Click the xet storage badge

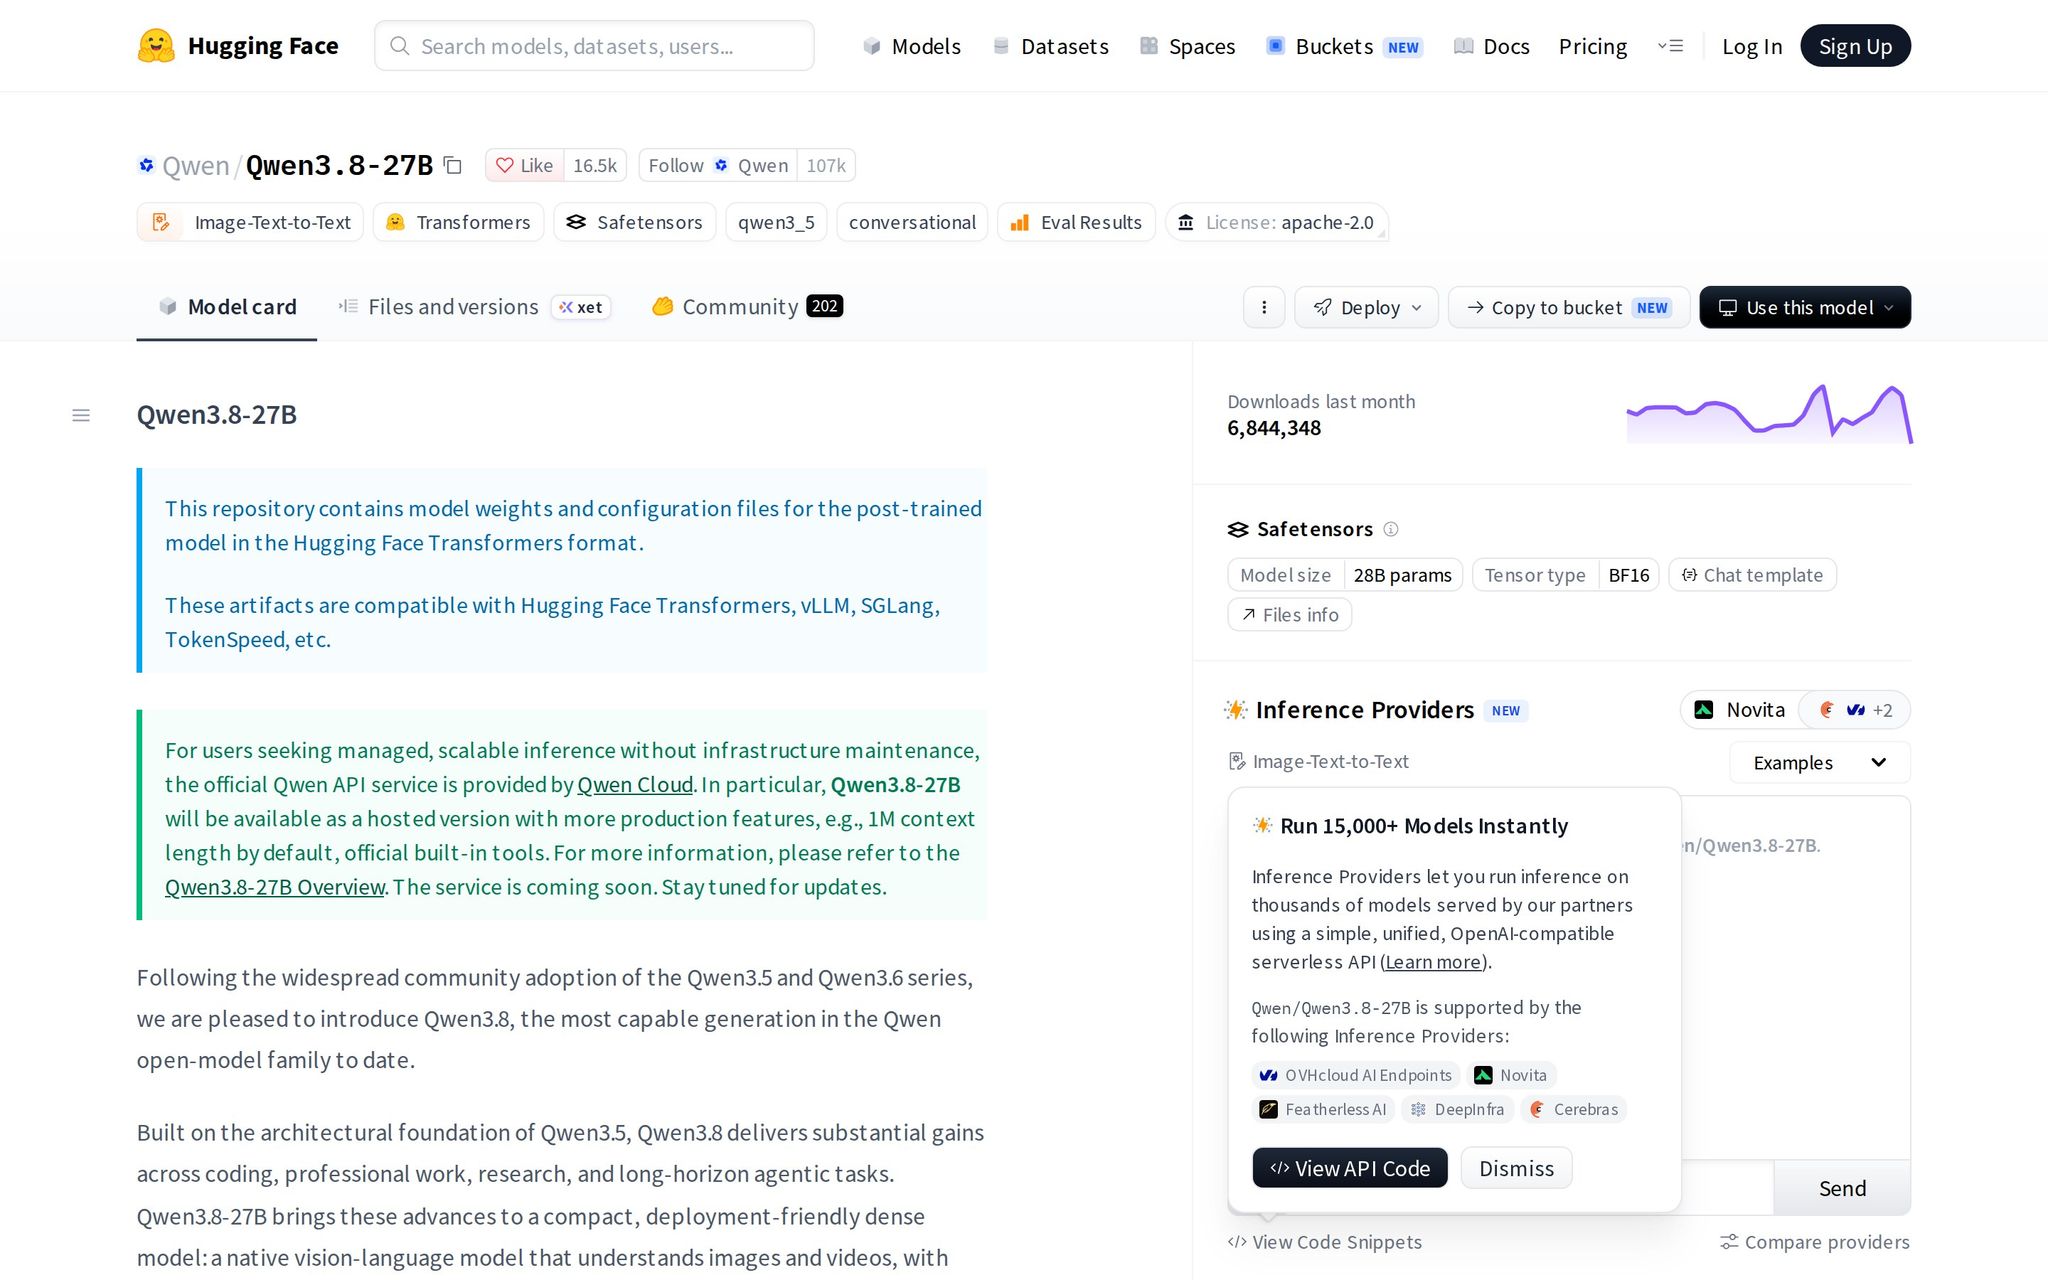click(581, 307)
